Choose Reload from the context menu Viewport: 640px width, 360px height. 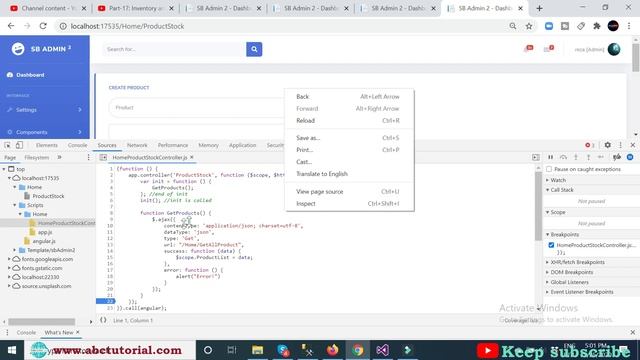349,120
